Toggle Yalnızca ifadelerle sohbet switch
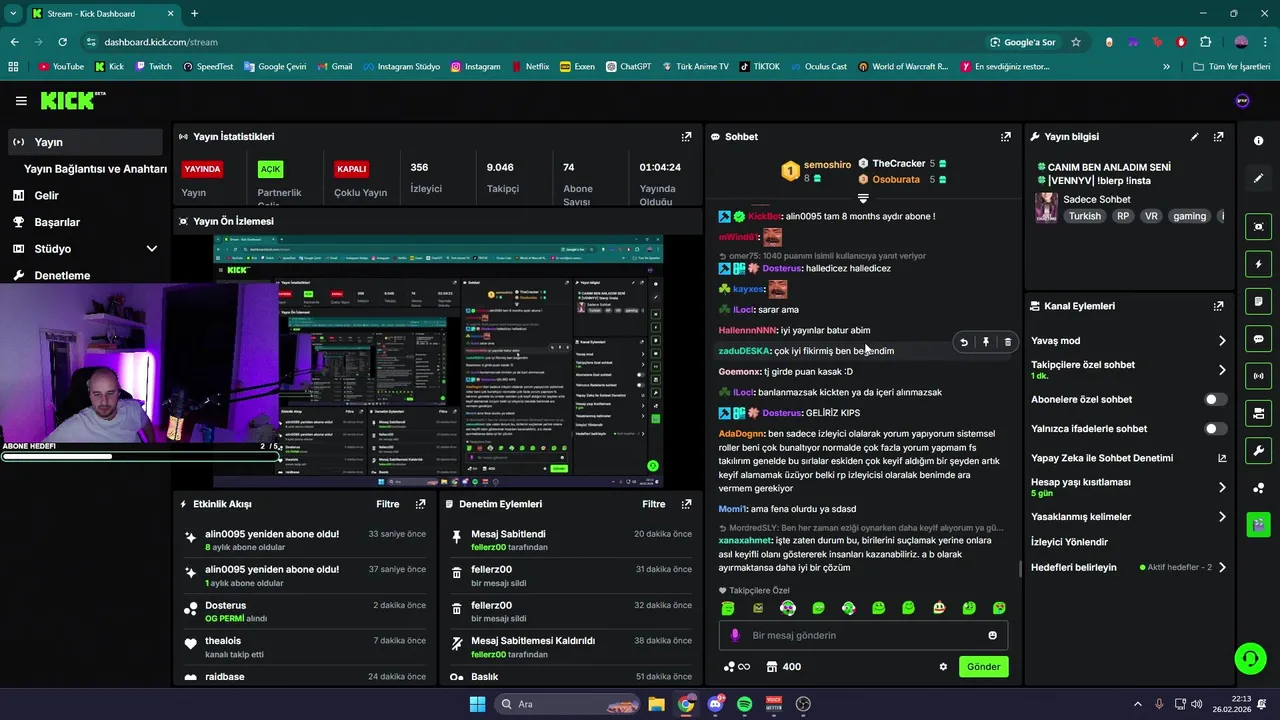The height and width of the screenshot is (720, 1280). tap(1215, 429)
